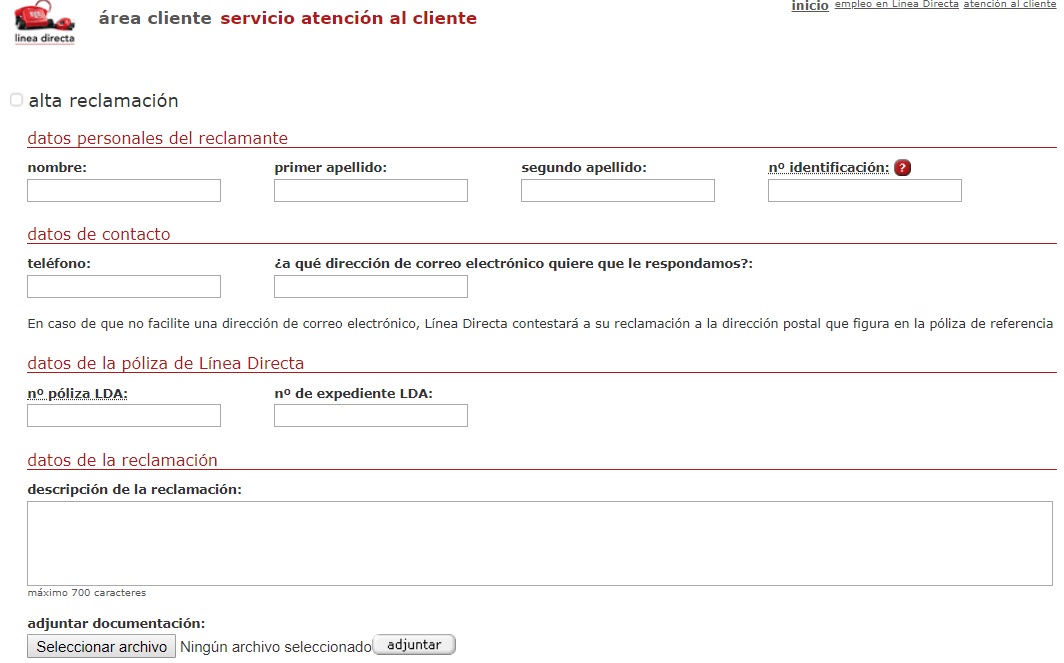Click the Línea Directa logo
This screenshot has width=1064, height=663.
click(x=45, y=22)
